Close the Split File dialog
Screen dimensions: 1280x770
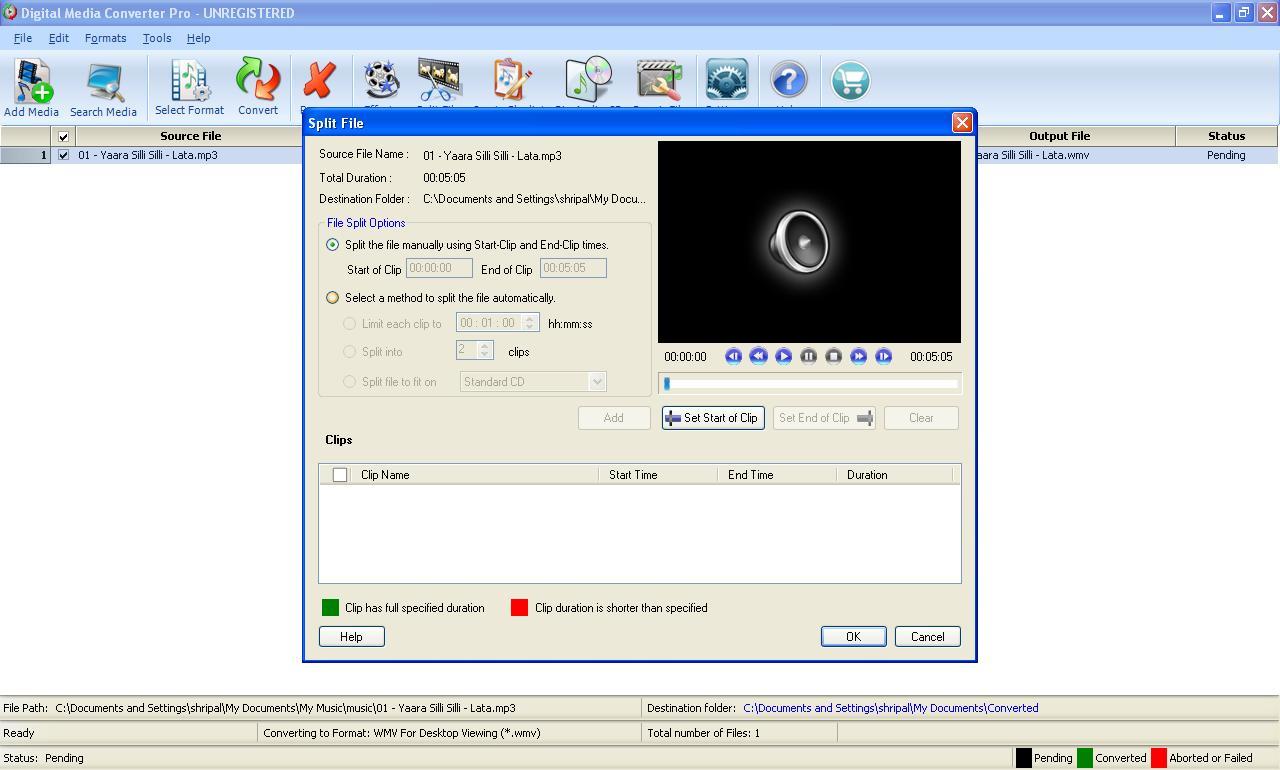[962, 122]
